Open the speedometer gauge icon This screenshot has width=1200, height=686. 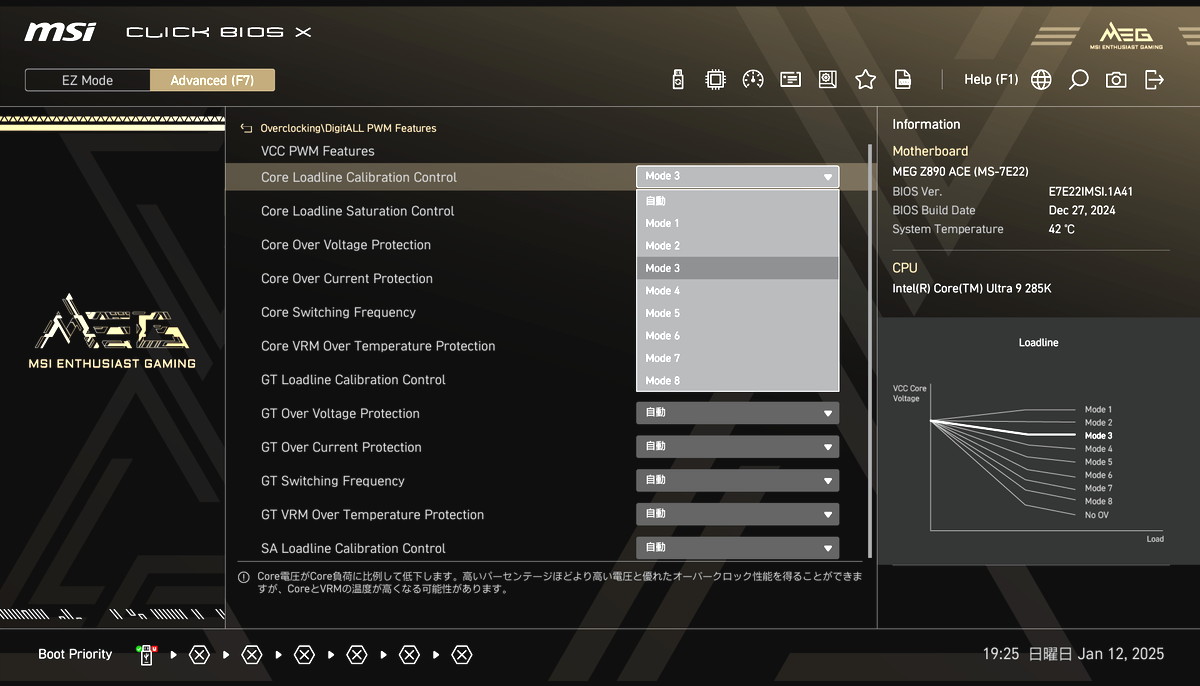click(x=753, y=80)
